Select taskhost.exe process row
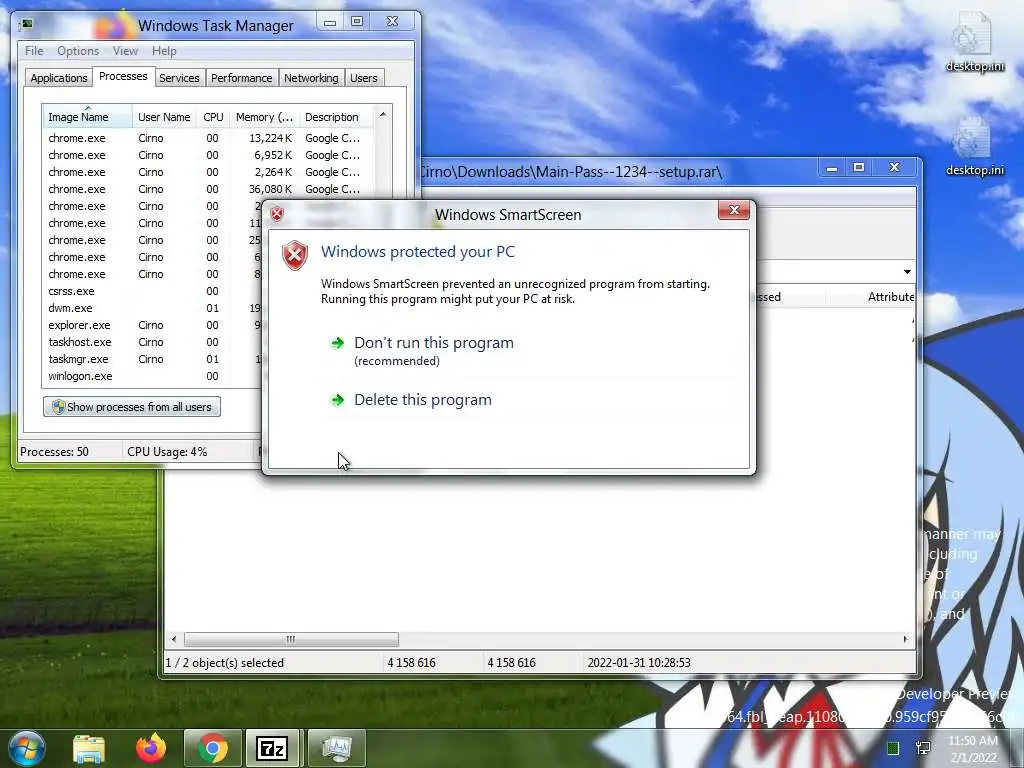Viewport: 1024px width, 768px height. [152, 342]
